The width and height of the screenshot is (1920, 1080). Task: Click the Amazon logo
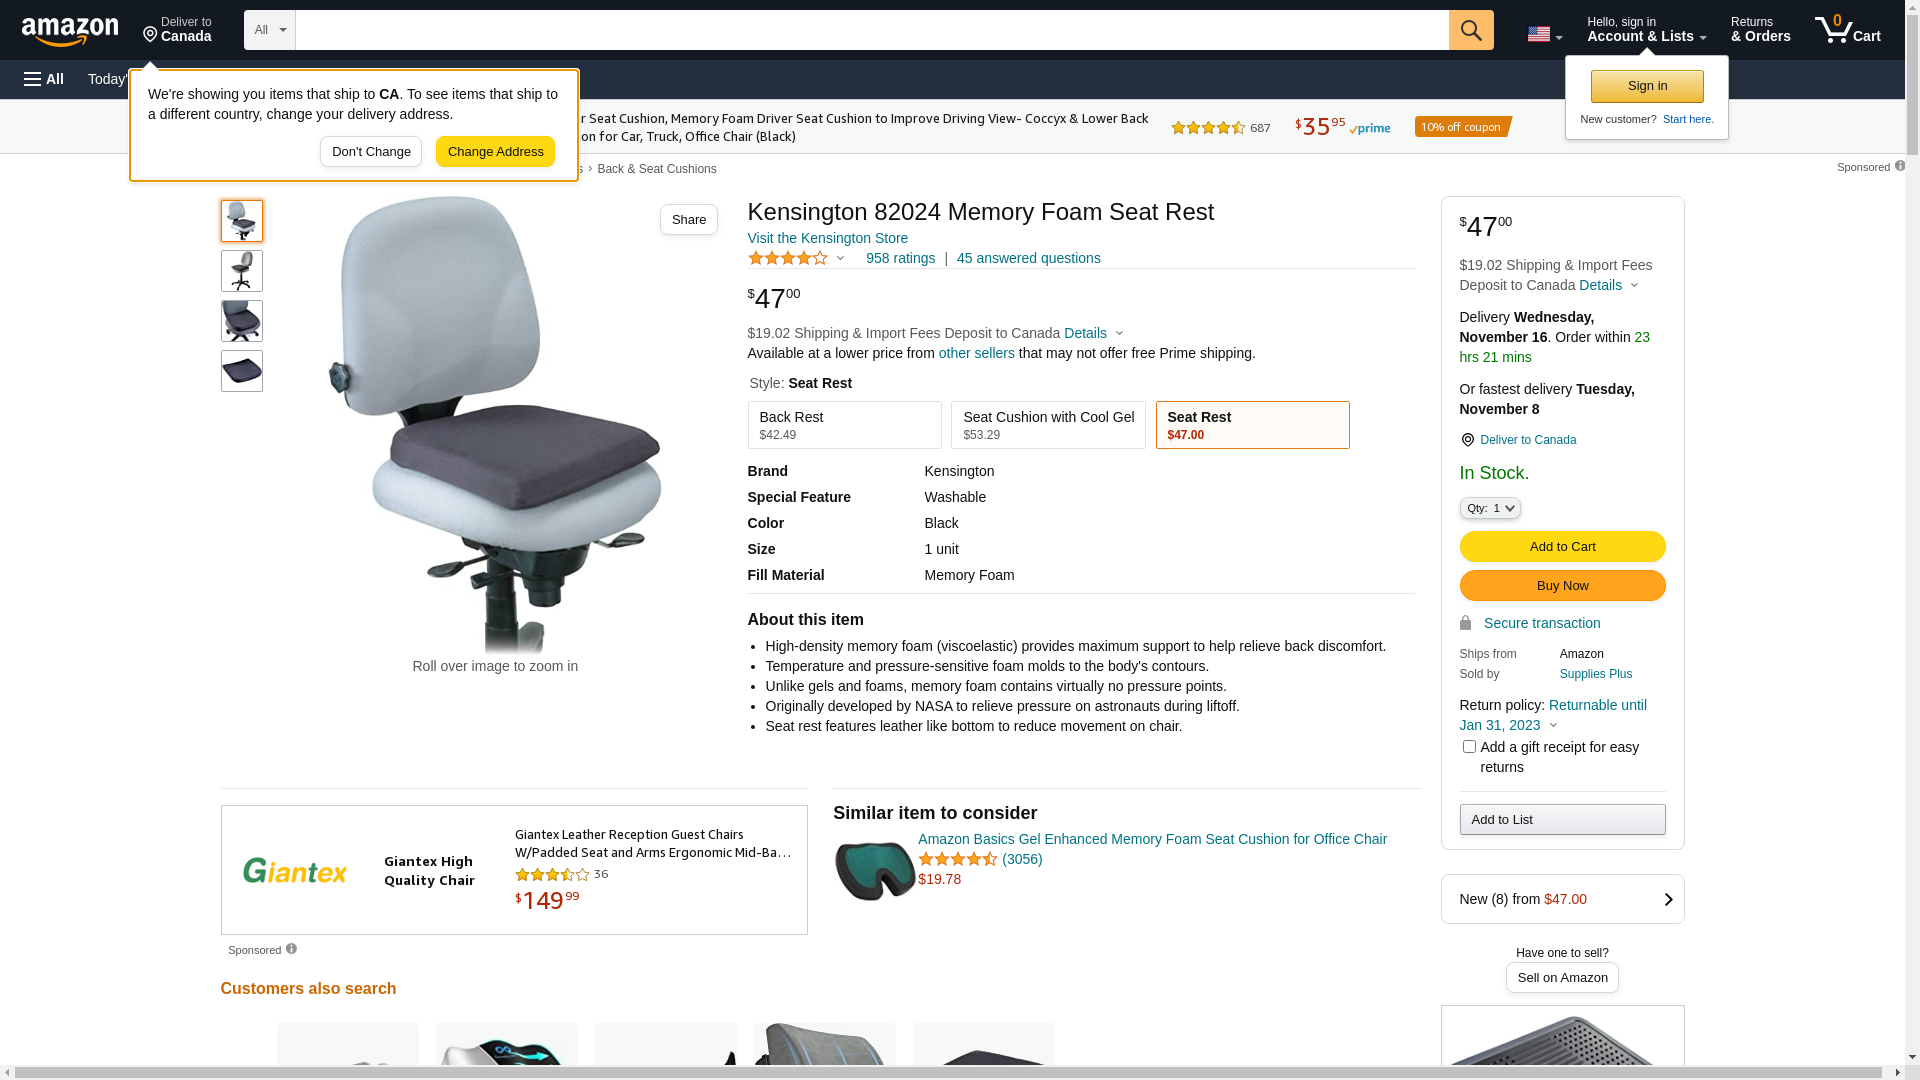[x=70, y=31]
